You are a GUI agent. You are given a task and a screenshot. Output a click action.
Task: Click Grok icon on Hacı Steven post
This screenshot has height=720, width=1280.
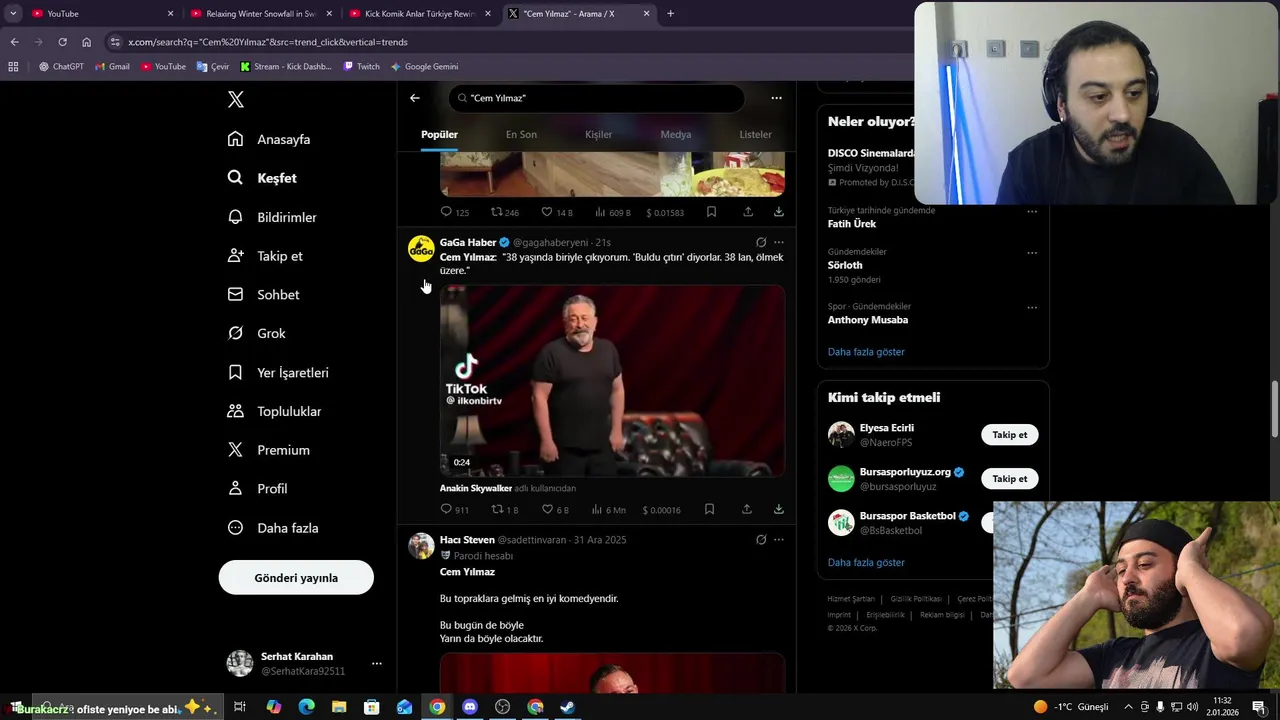coord(761,539)
